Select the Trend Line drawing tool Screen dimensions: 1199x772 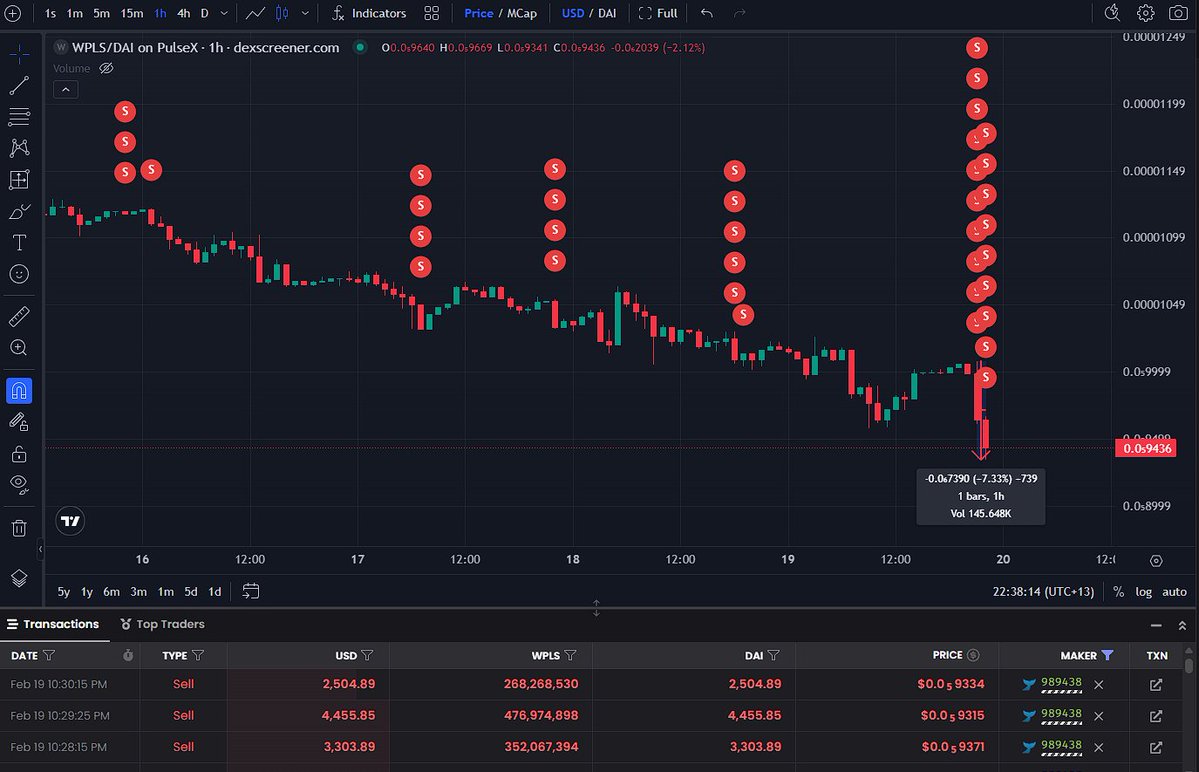click(19, 84)
